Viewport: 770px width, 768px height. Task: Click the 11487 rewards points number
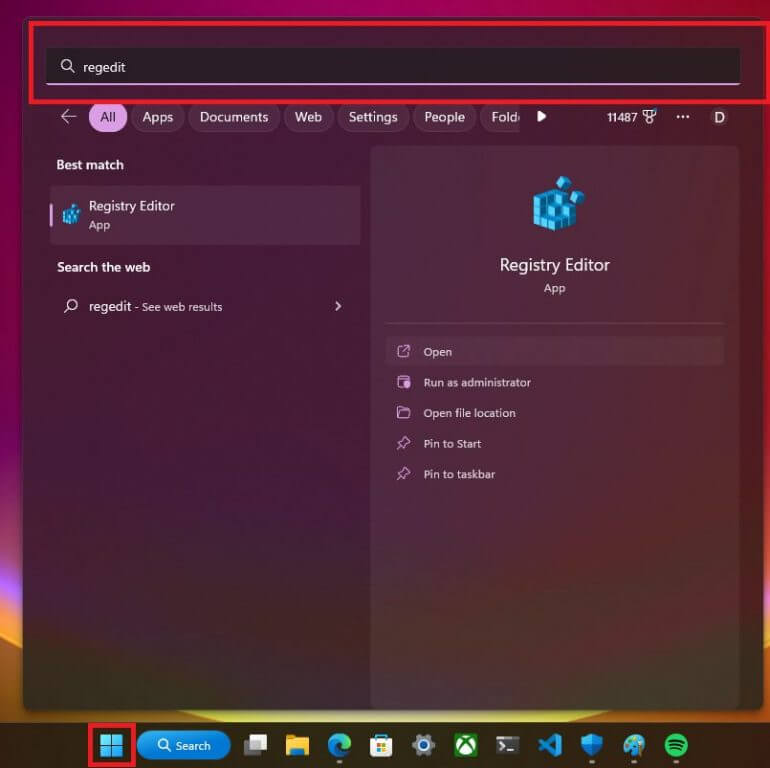tap(622, 117)
